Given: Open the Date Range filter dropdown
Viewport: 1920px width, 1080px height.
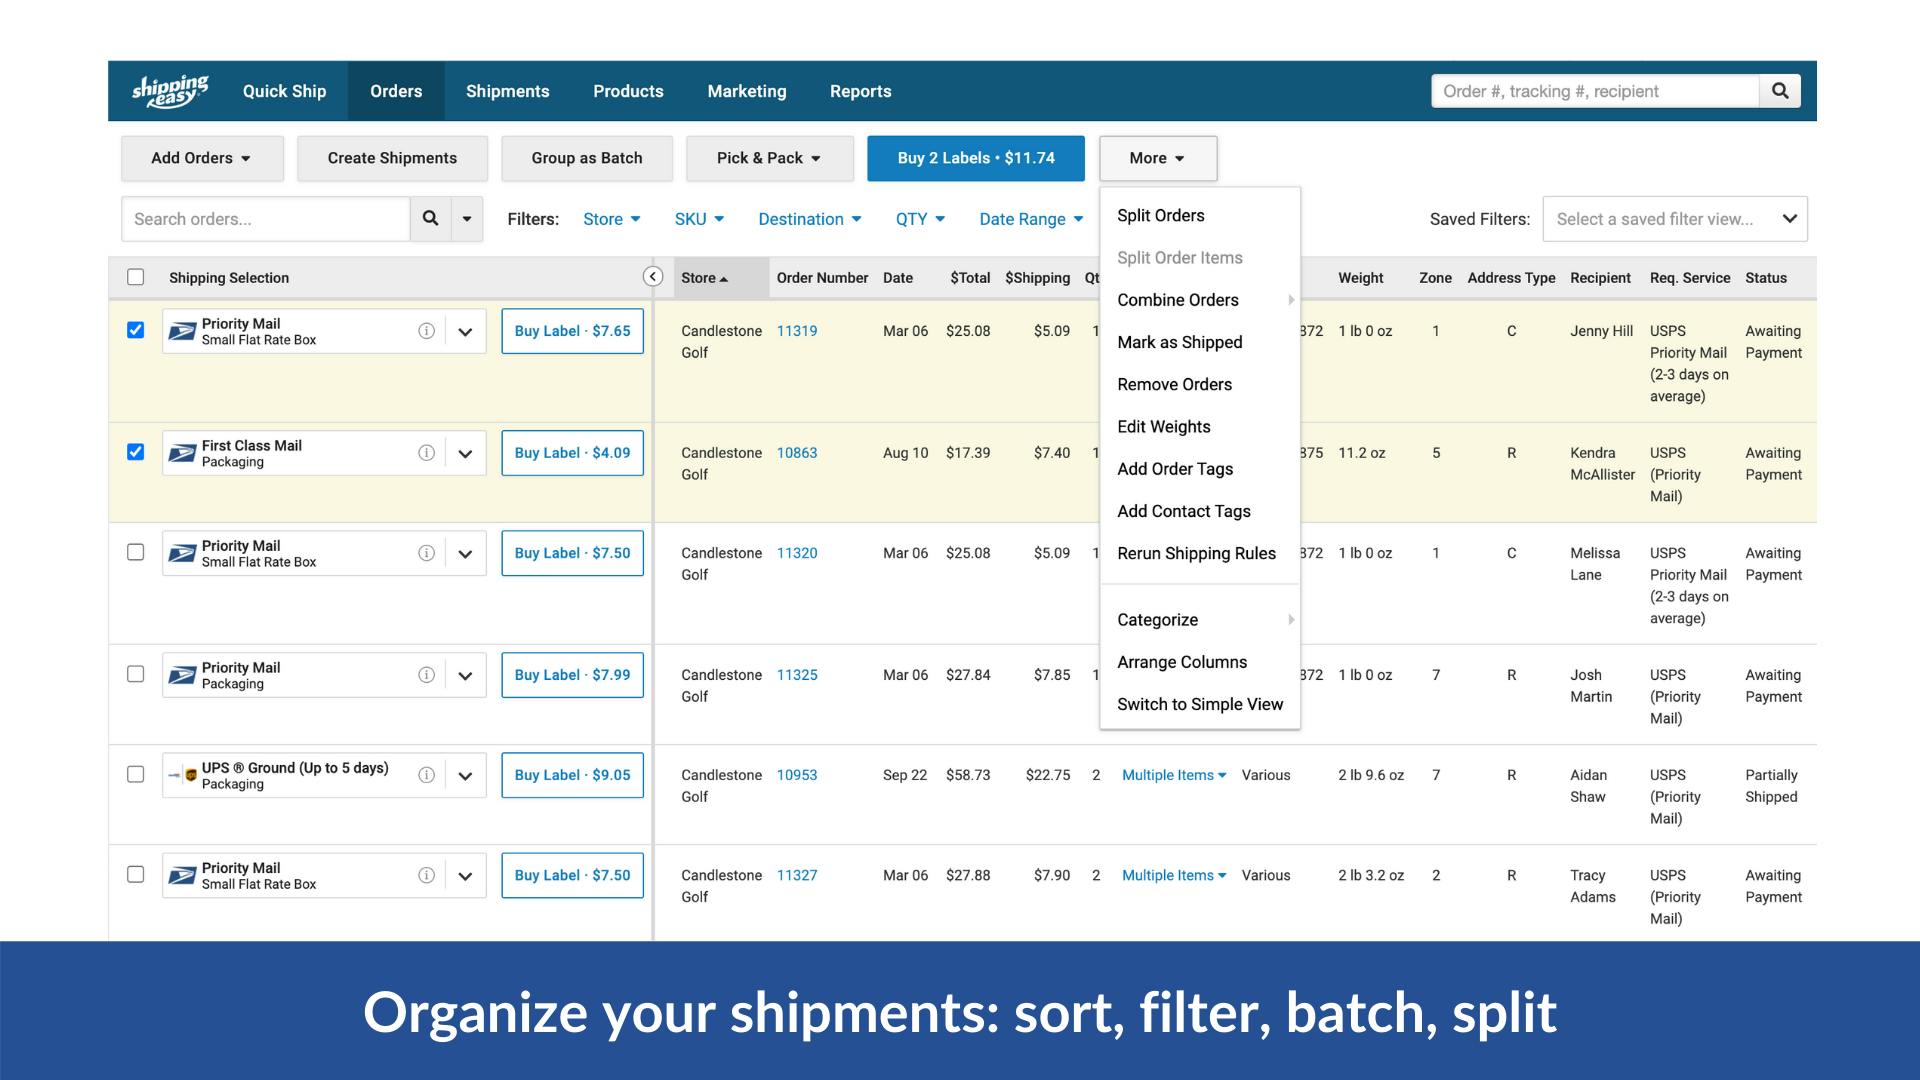Looking at the screenshot, I should (x=1030, y=218).
